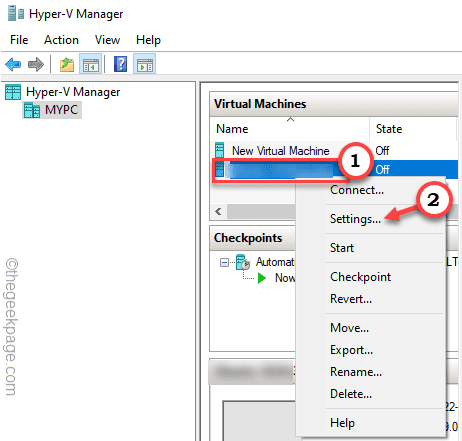The image size is (462, 441).
Task: Click the New Virtual Machine row icon
Action: click(x=219, y=150)
